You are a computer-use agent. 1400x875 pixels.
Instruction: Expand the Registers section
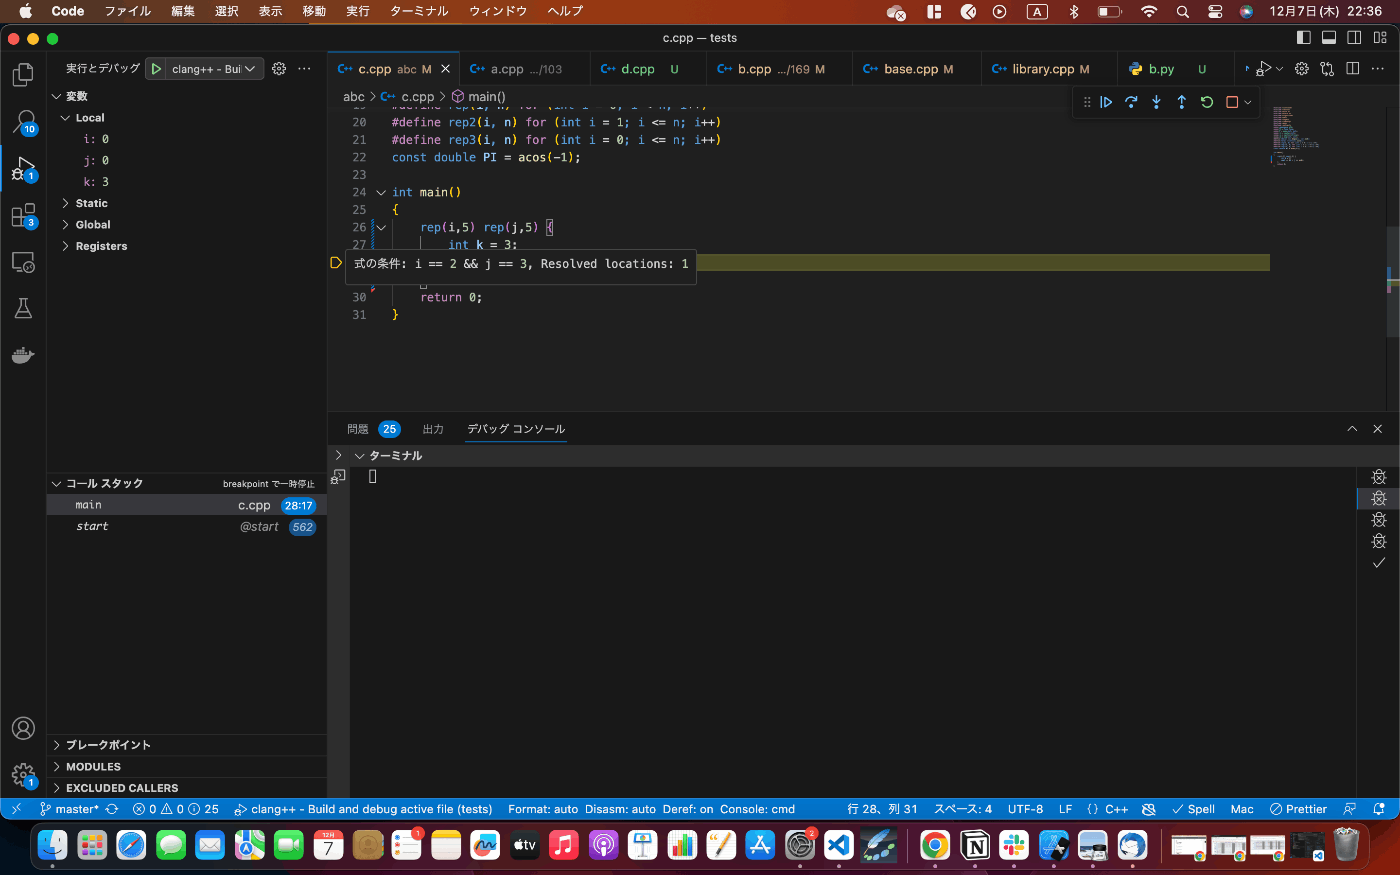101,246
